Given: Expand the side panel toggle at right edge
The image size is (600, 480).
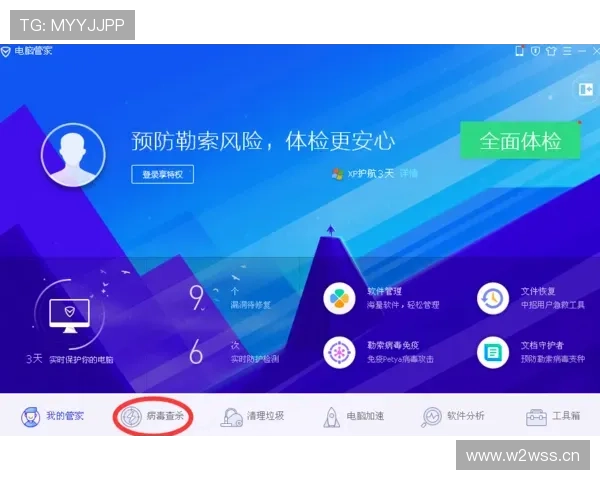Looking at the screenshot, I should pos(585,89).
